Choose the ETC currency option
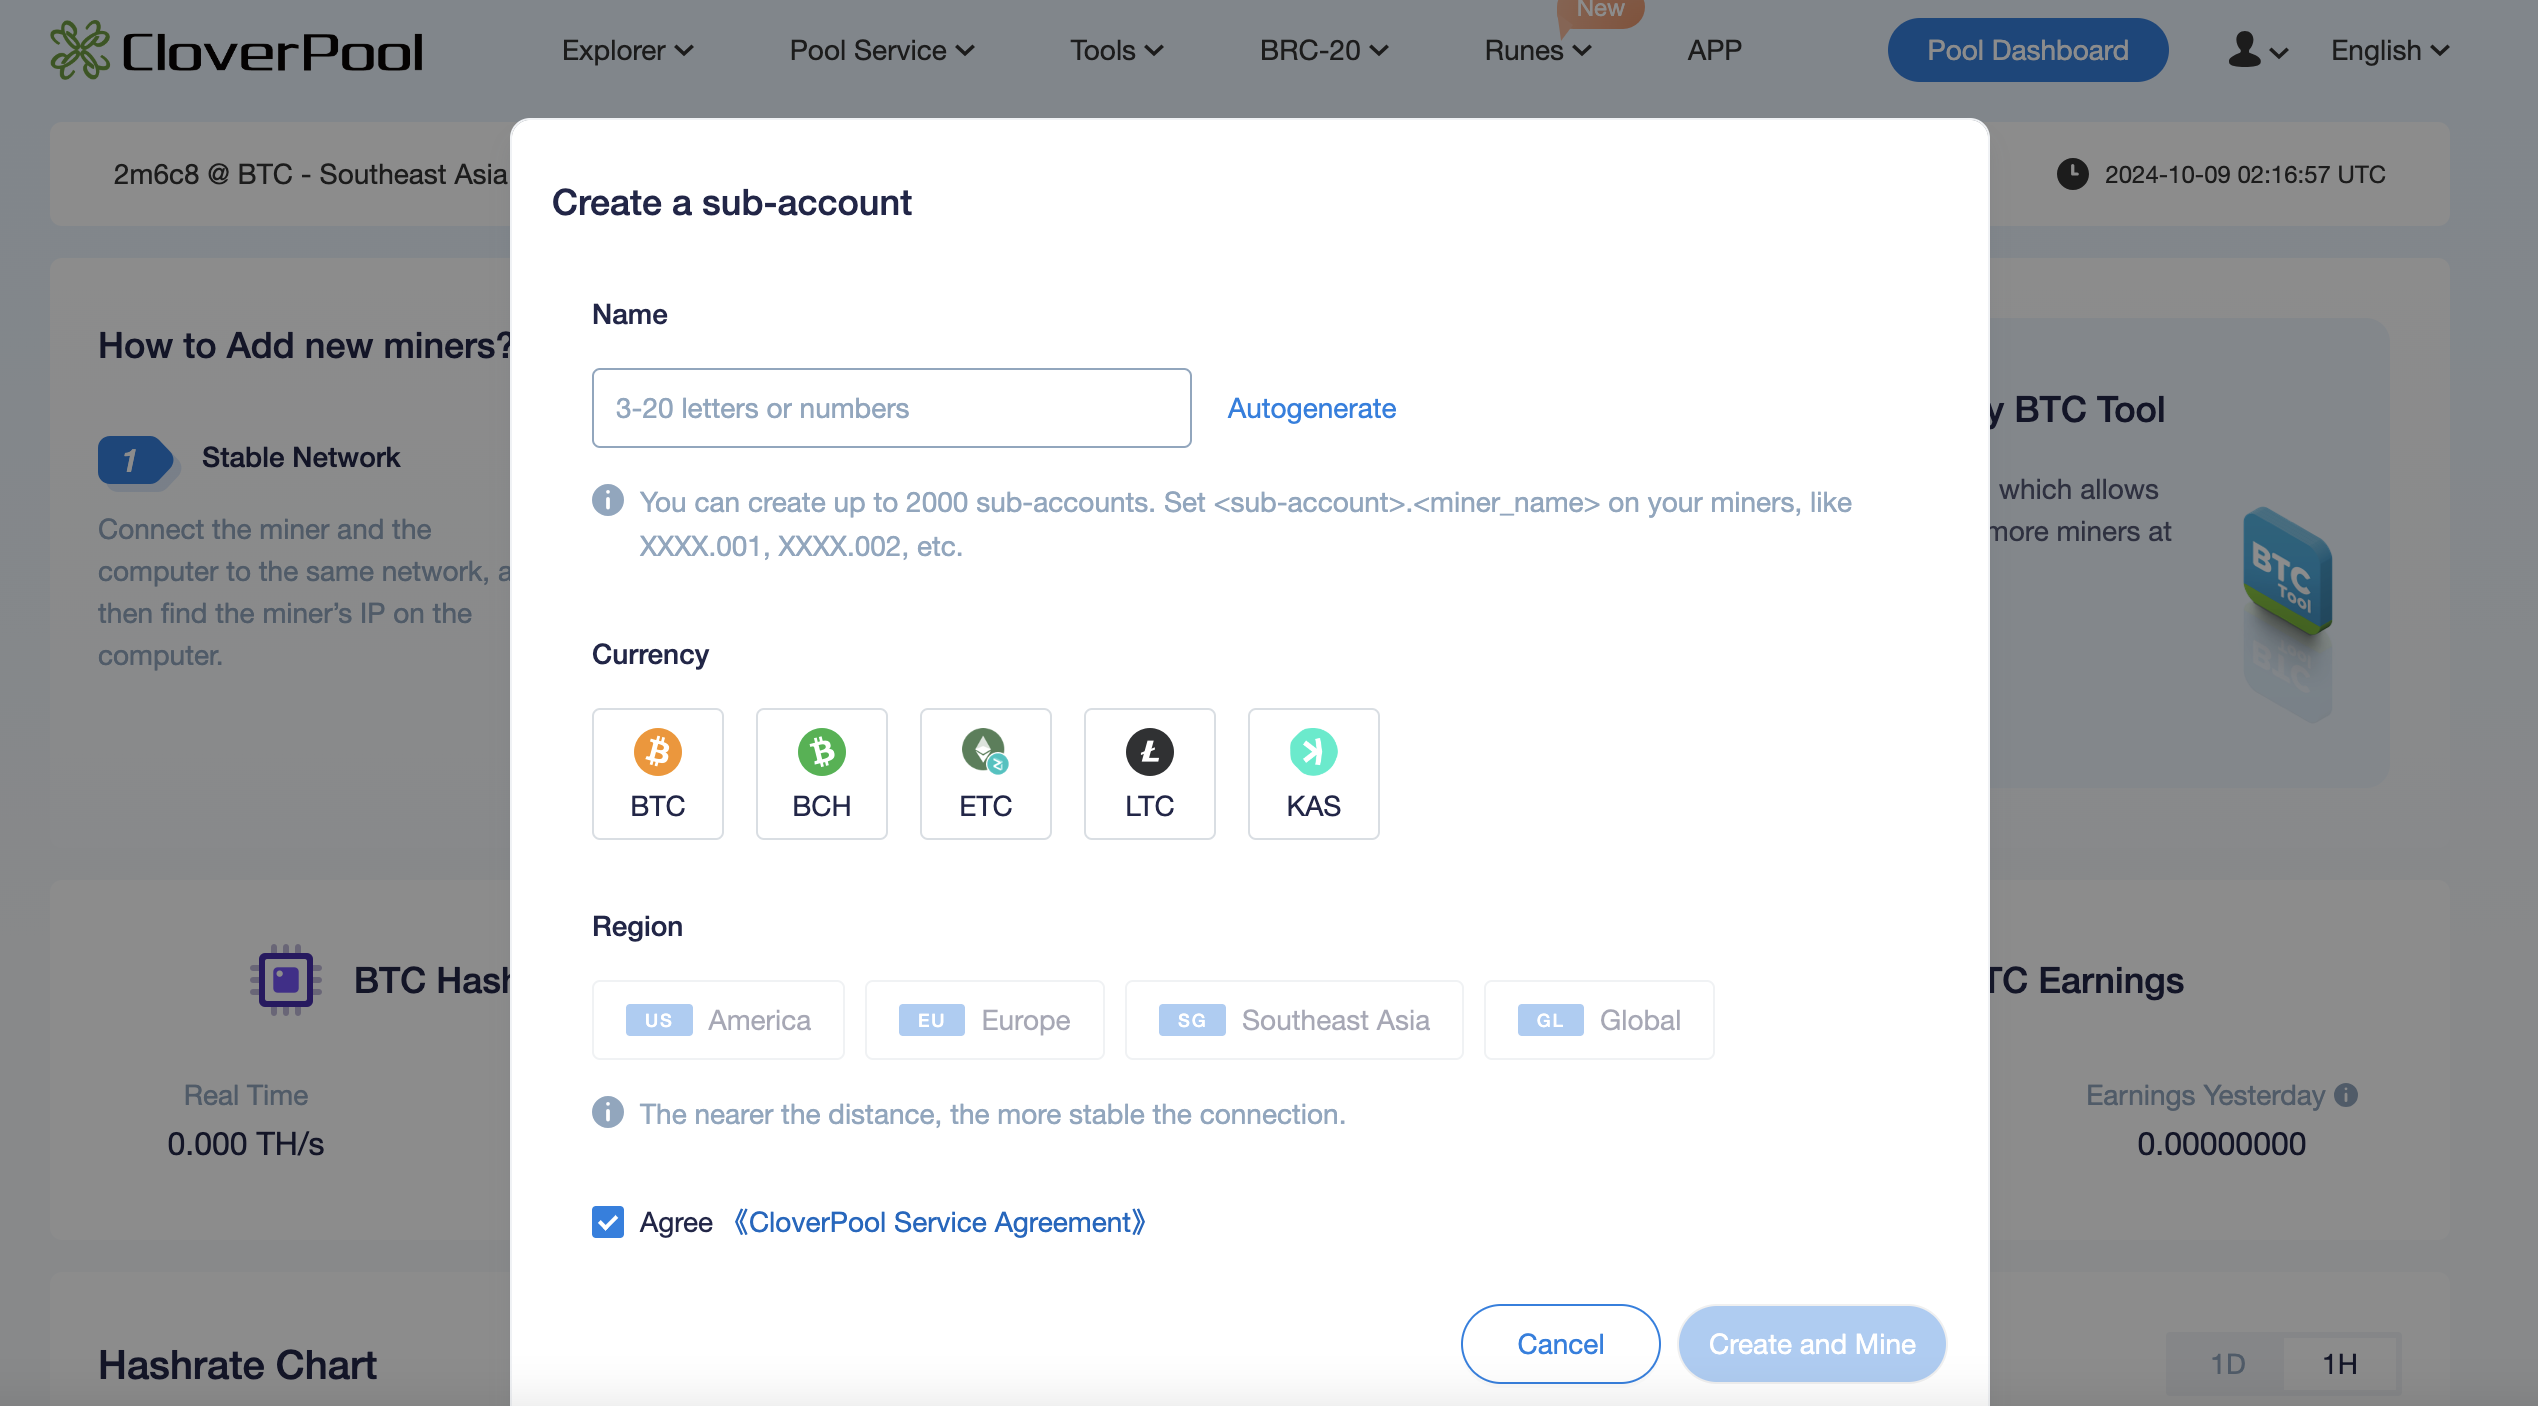Image resolution: width=2538 pixels, height=1406 pixels. (x=985, y=773)
